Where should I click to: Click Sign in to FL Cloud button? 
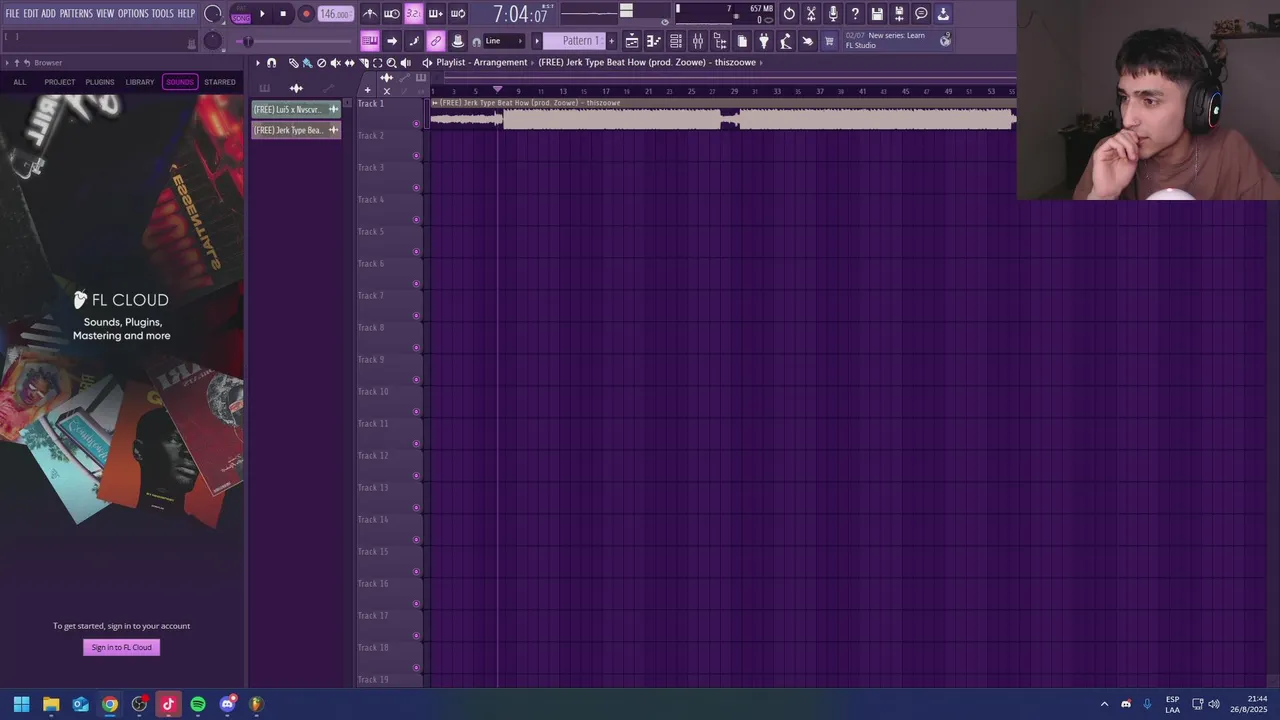point(122,647)
